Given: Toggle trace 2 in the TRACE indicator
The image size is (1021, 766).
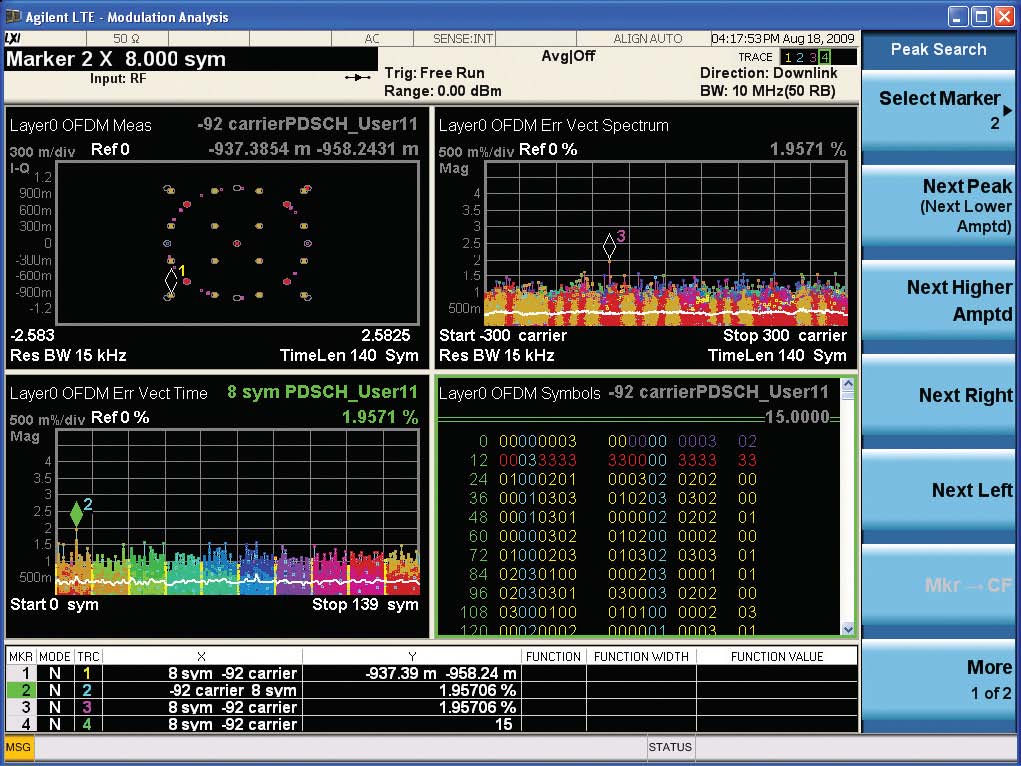Looking at the screenshot, I should [x=800, y=57].
